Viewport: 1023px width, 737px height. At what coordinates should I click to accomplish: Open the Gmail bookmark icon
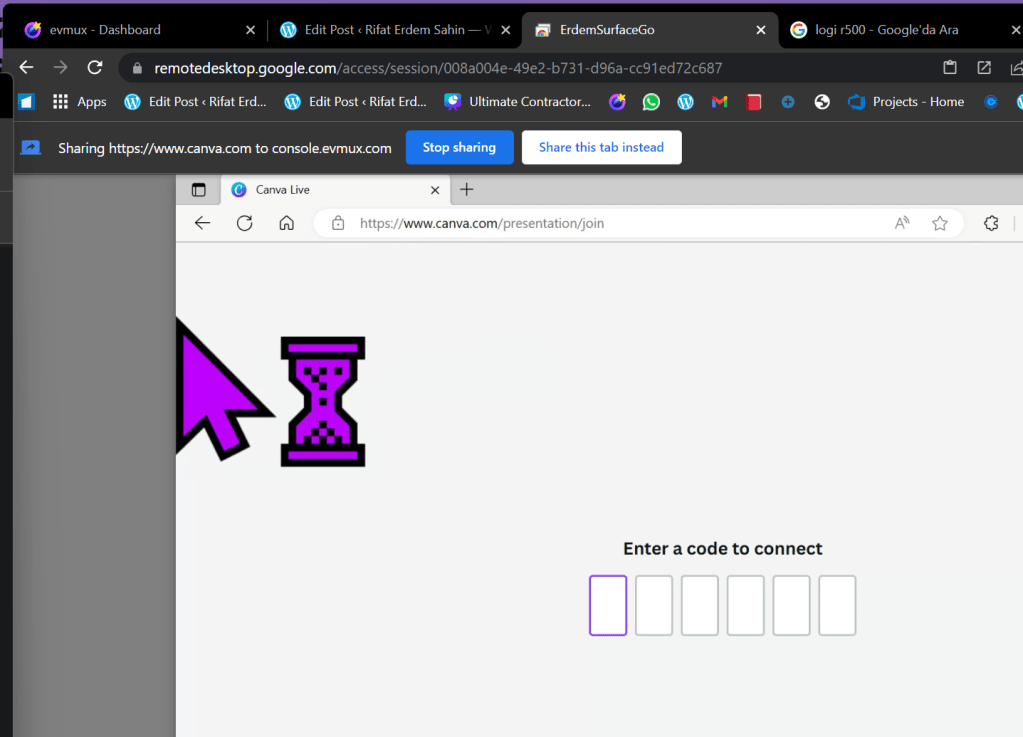tap(719, 102)
